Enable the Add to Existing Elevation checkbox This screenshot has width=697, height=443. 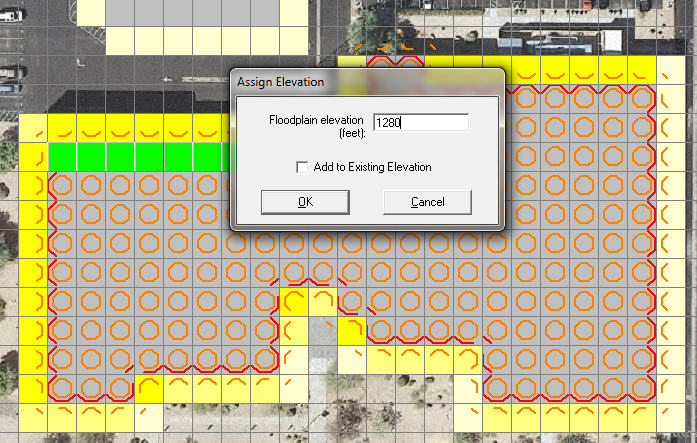tap(302, 167)
